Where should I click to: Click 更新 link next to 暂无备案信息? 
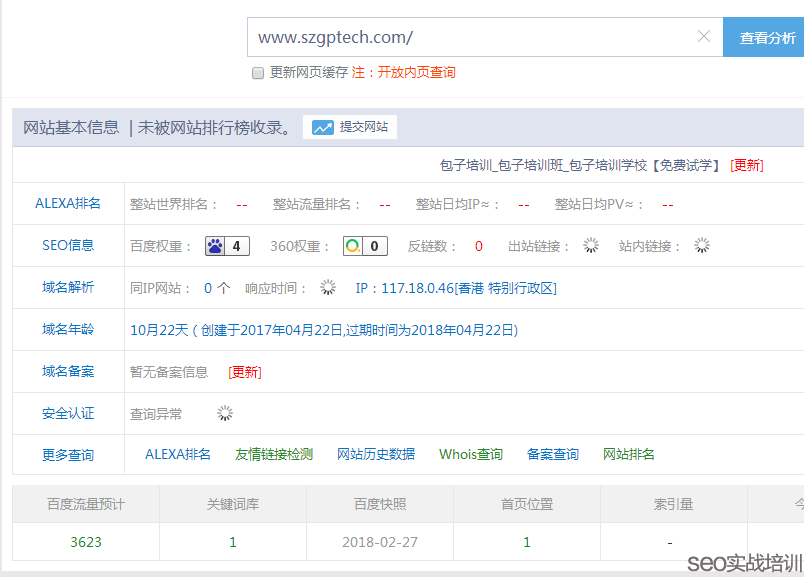coord(245,372)
